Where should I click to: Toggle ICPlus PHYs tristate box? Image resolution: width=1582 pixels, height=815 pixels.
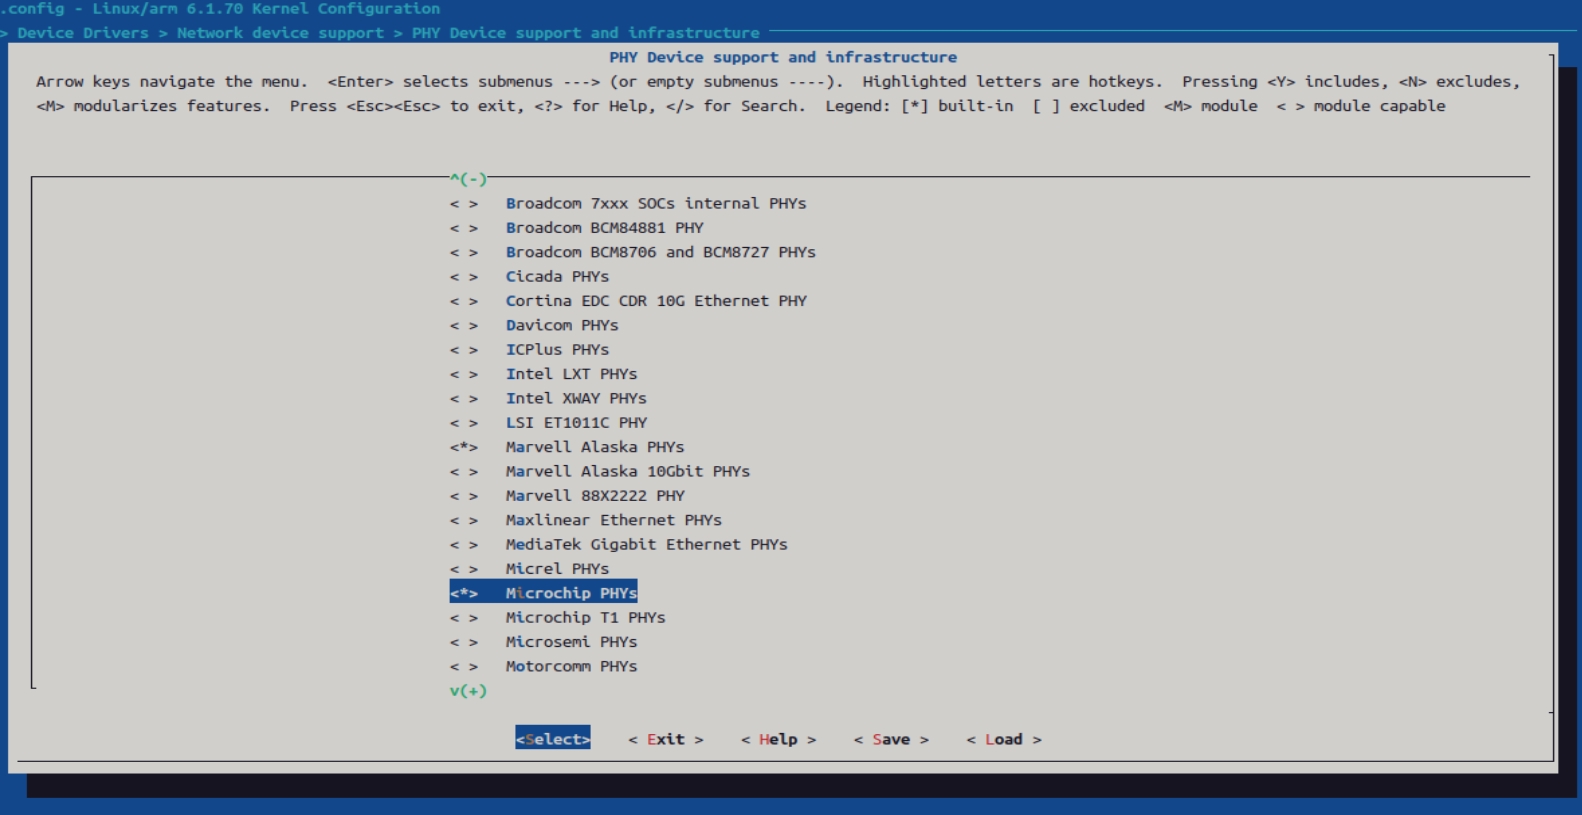click(464, 349)
